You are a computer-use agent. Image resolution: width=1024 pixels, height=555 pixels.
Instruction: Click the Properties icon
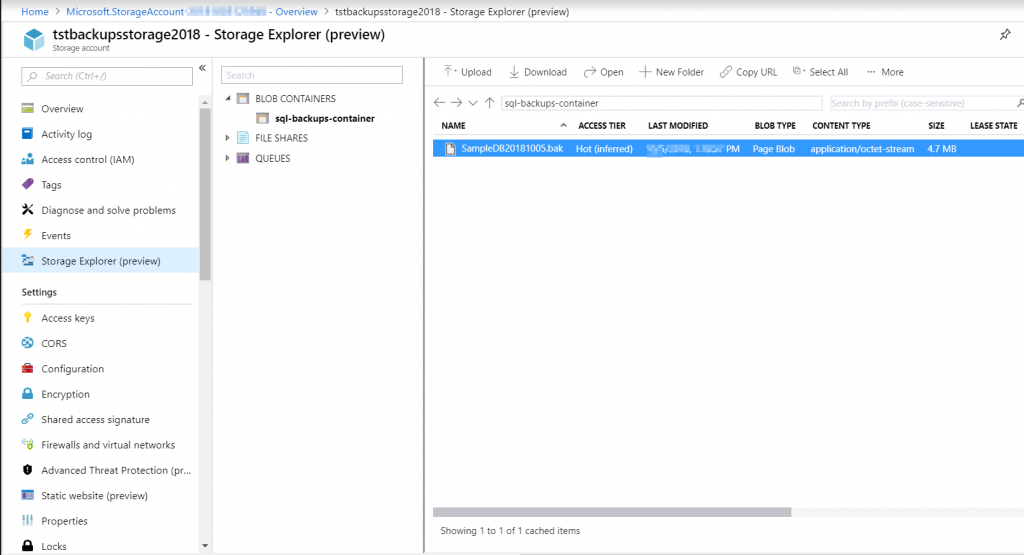(x=27, y=520)
